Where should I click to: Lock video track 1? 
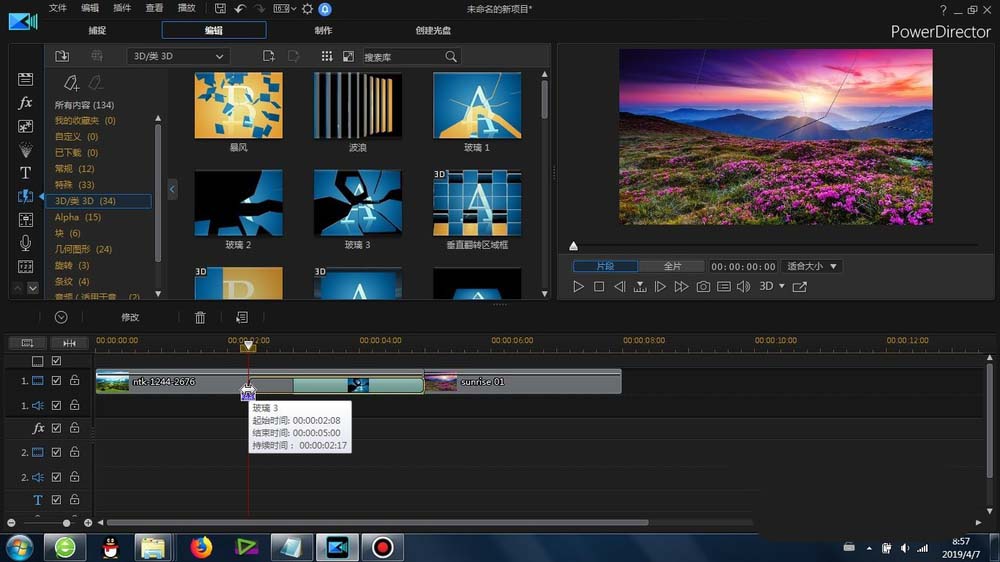click(x=75, y=380)
